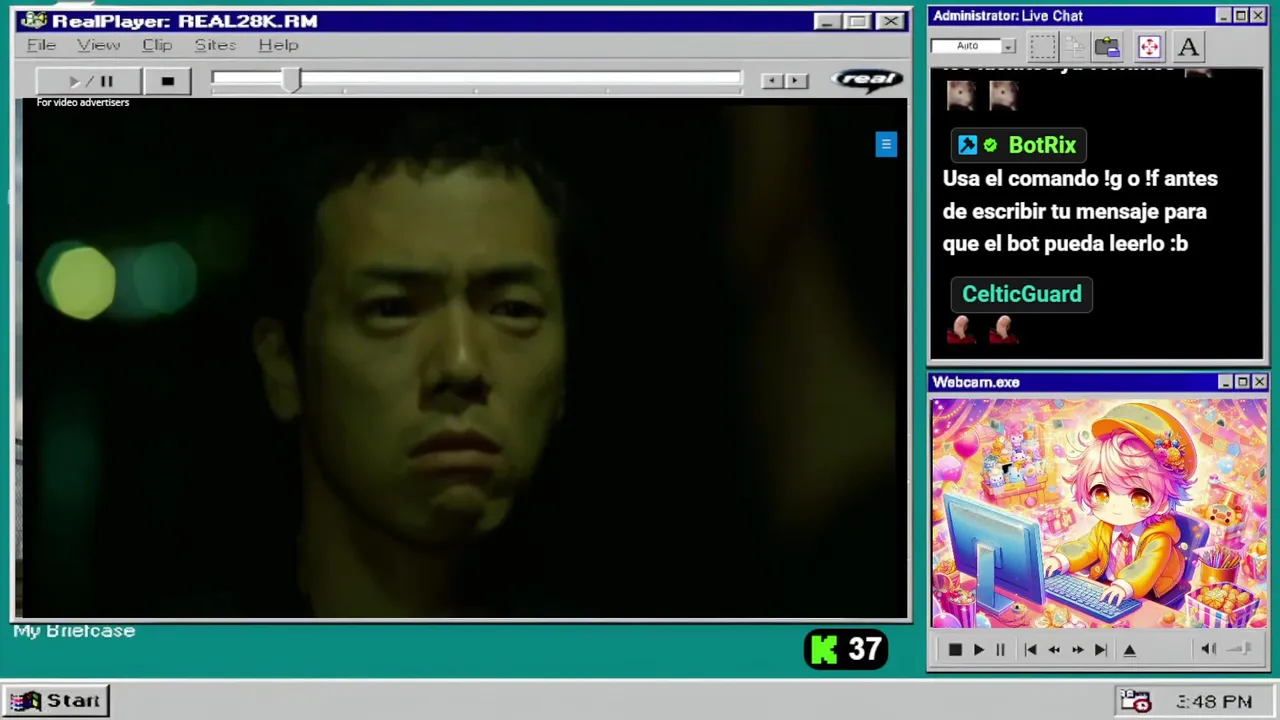1280x720 pixels.
Task: Click the green verified check beside BotRix
Action: tap(990, 145)
